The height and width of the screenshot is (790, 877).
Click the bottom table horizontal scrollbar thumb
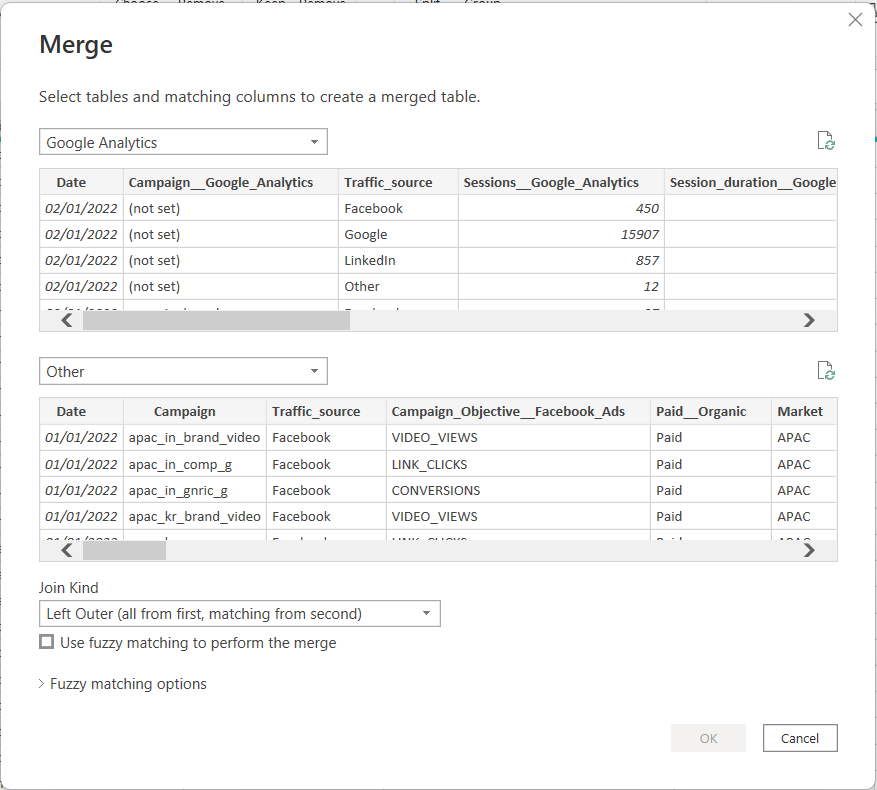point(124,551)
